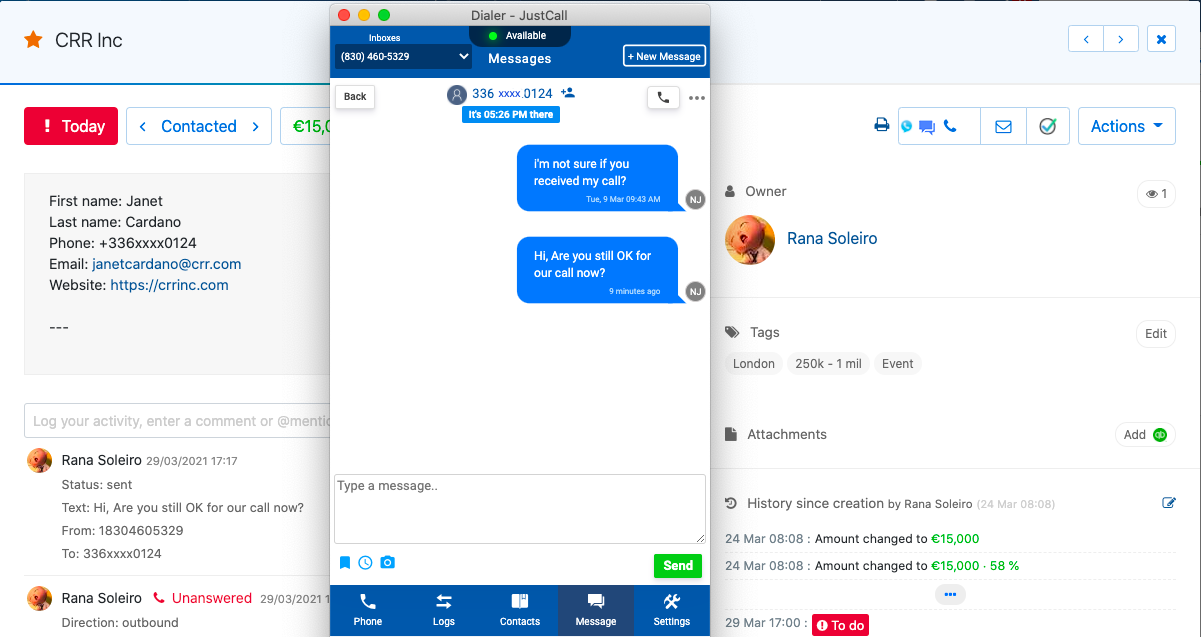1201x637 pixels.
Task: Click the edit icon next to History
Action: click(1169, 503)
